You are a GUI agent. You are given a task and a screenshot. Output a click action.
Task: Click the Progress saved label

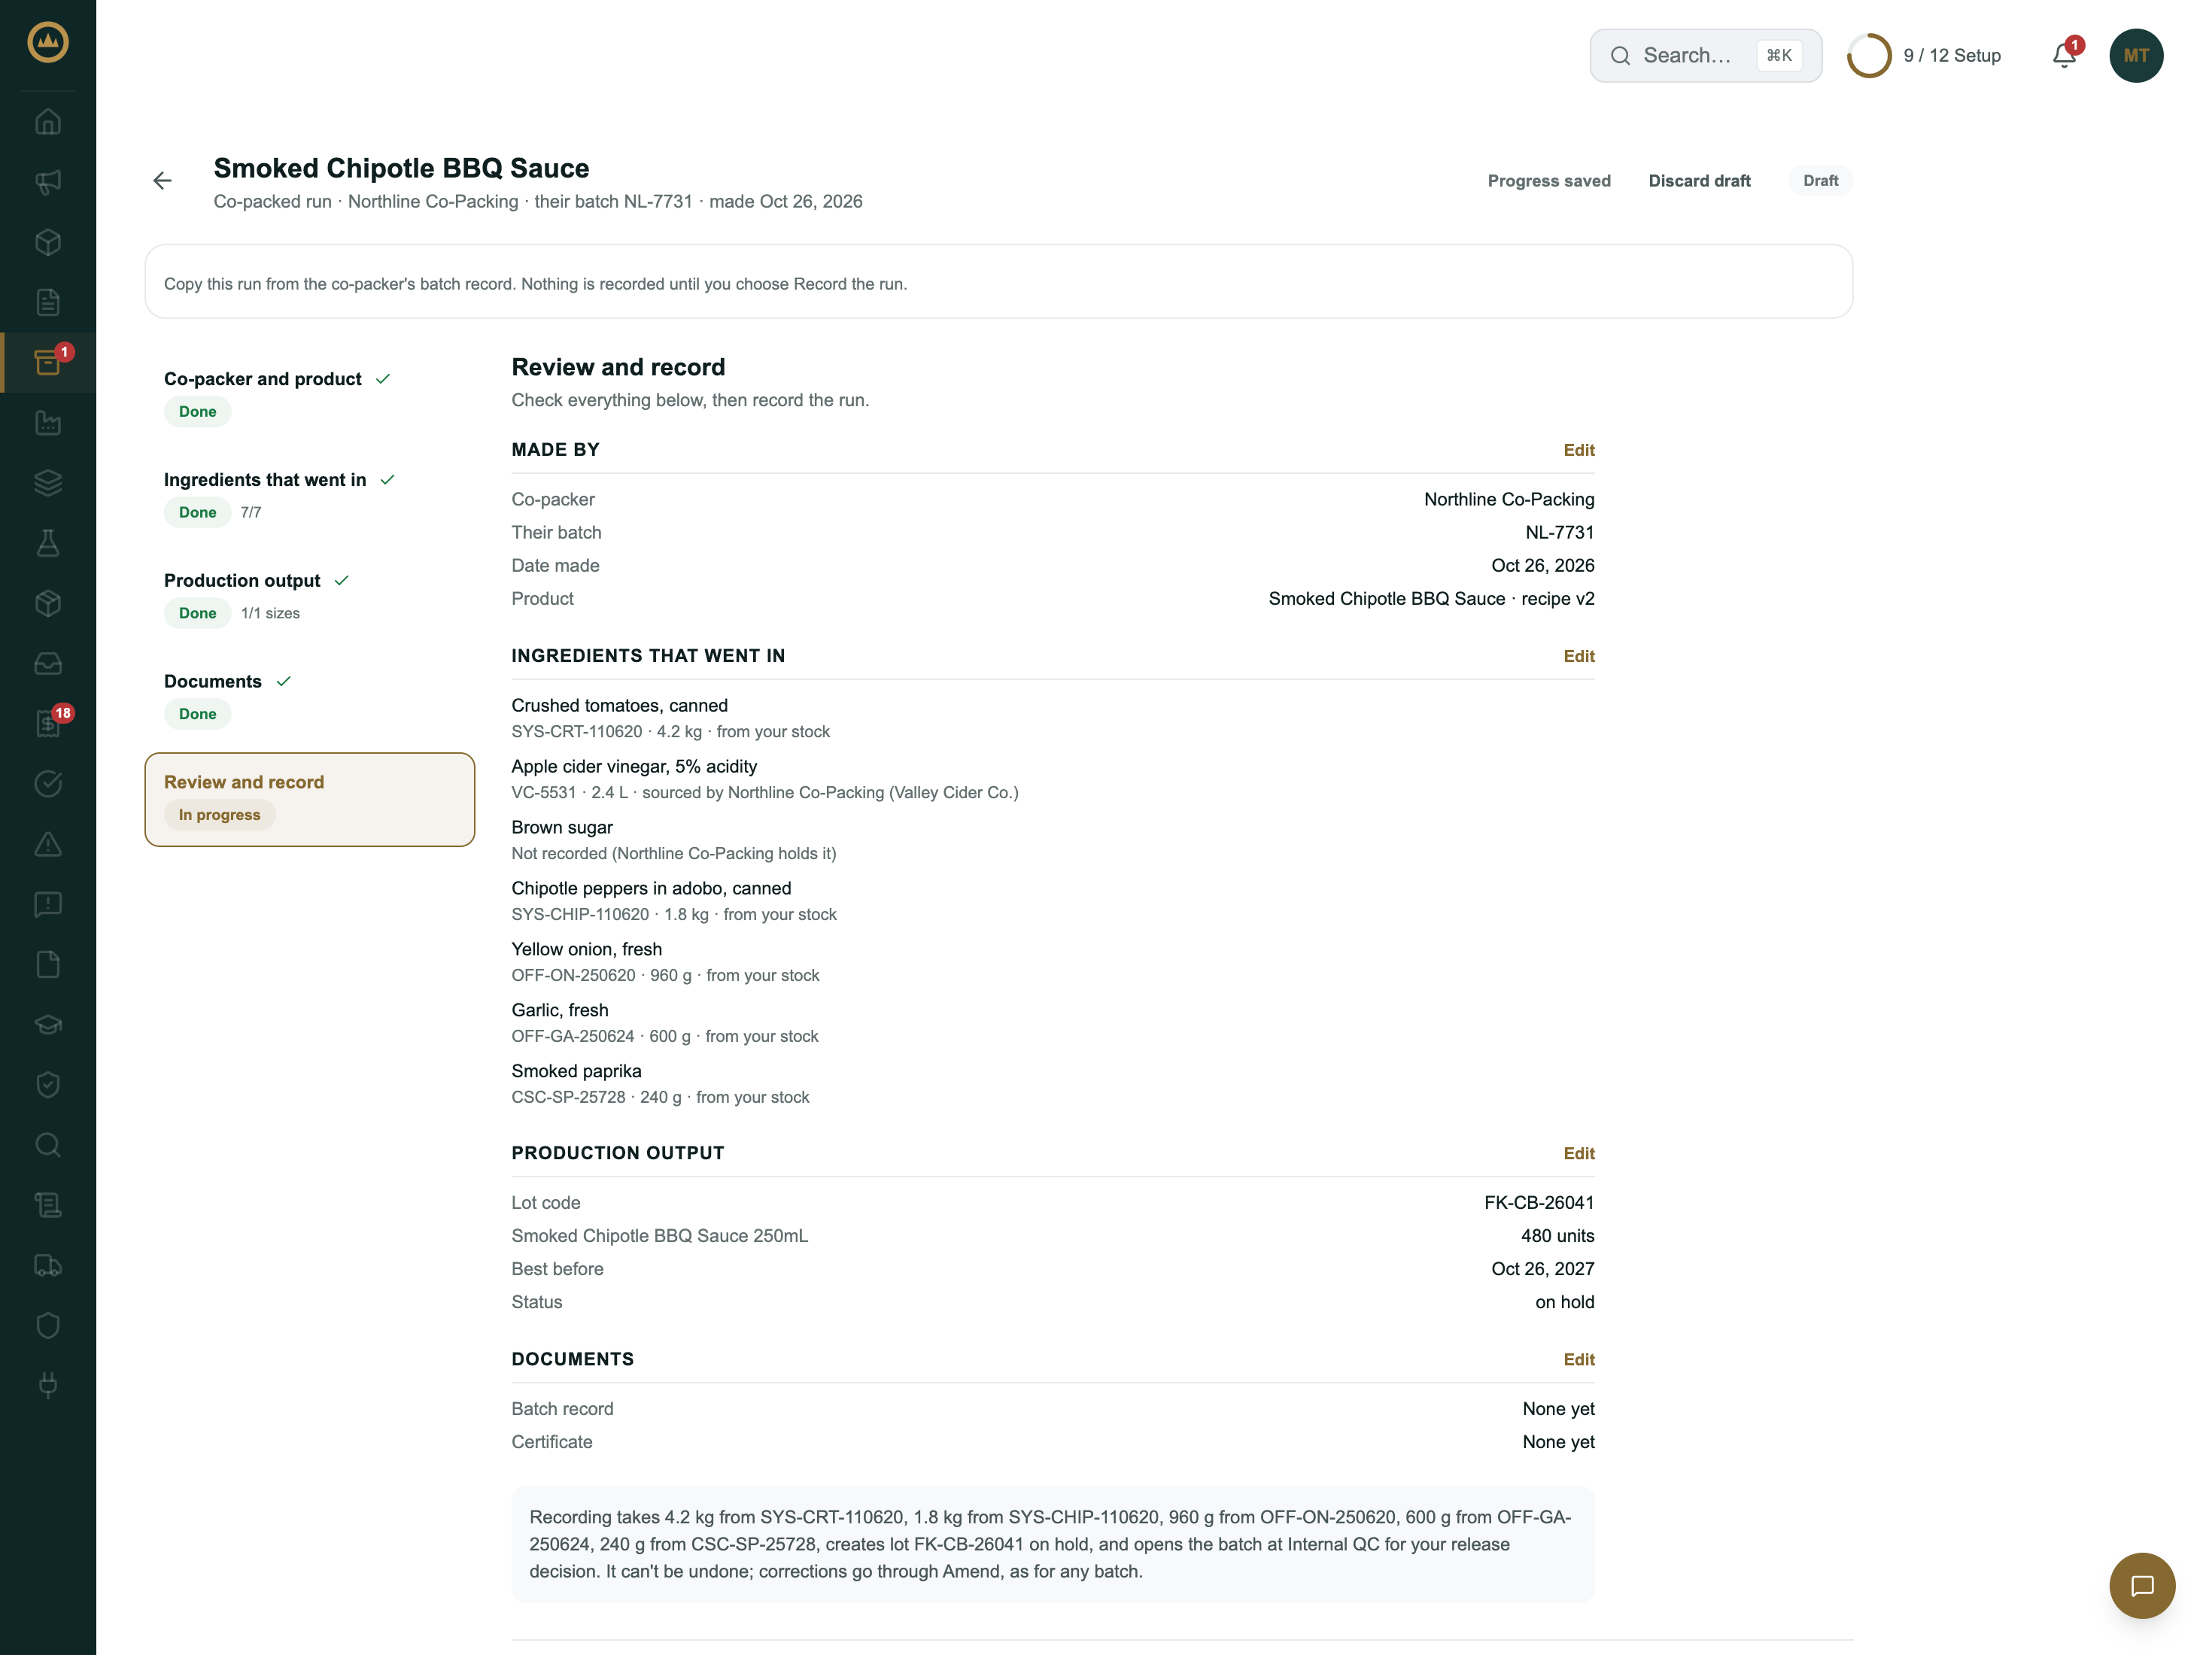pyautogui.click(x=1548, y=181)
